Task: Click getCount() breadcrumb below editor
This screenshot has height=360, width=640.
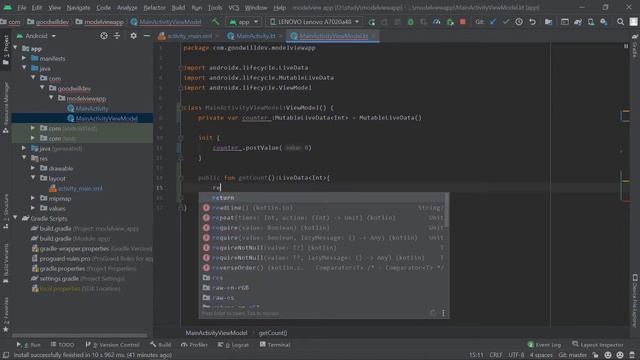Action: [x=273, y=333]
